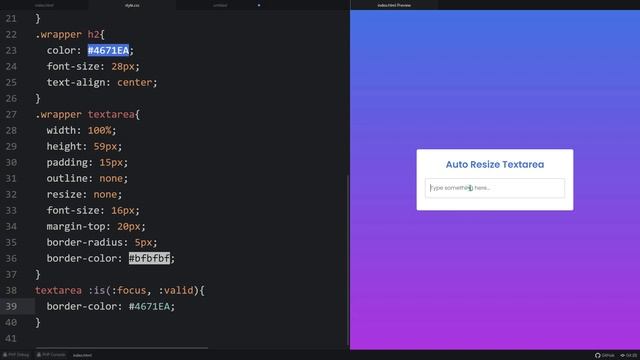Image resolution: width=640 pixels, height=360 pixels.
Task: Switch to the style.css editor tab
Action: point(132,5)
